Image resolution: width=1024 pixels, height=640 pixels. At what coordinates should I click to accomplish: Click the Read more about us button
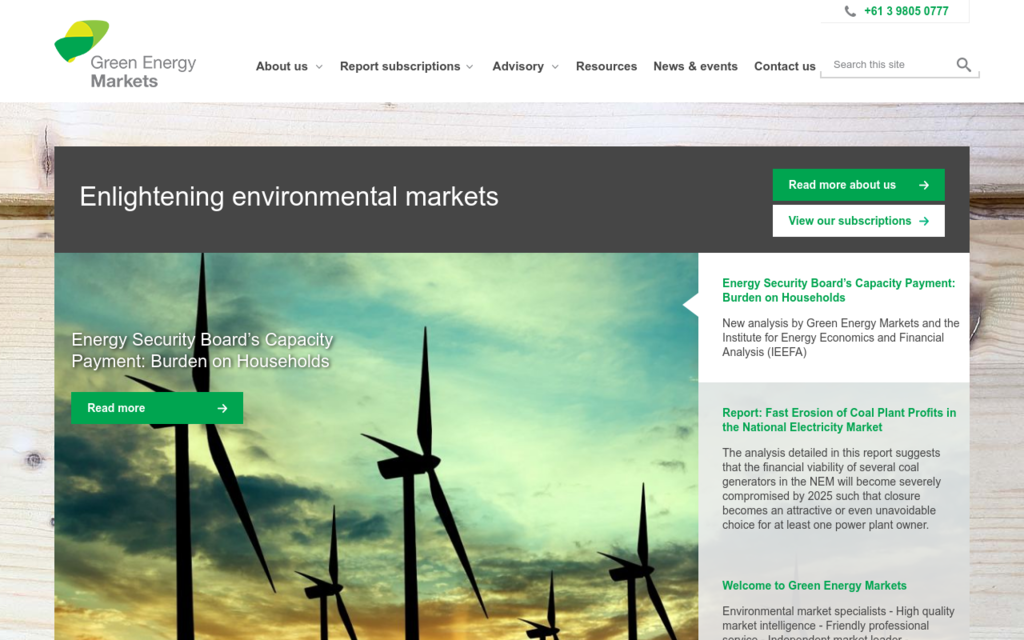point(858,185)
